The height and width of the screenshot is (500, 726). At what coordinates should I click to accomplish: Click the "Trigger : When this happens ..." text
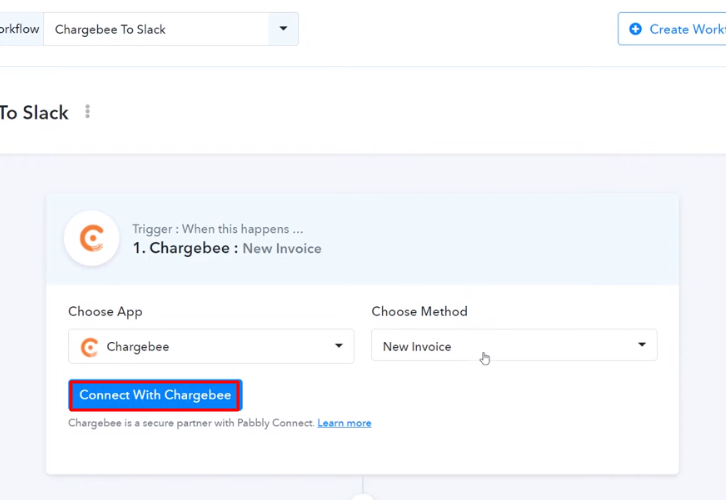coord(218,229)
